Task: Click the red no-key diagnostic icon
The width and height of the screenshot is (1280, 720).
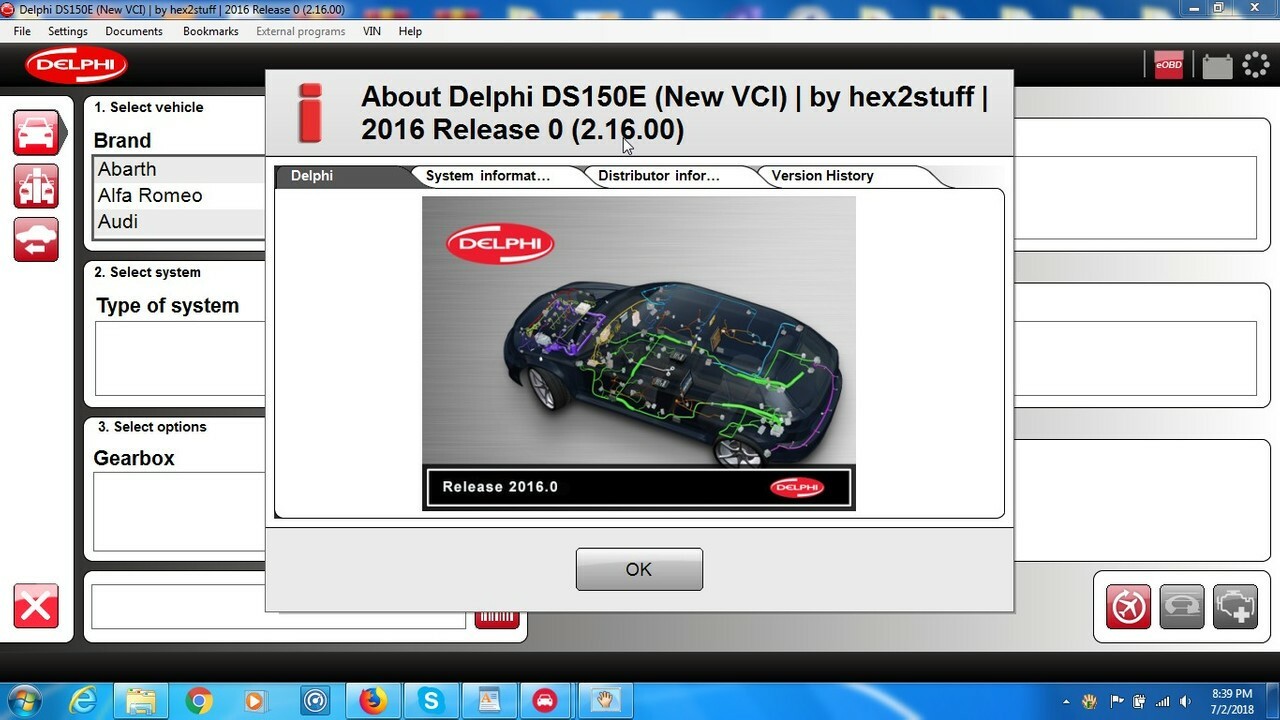Action: click(1128, 607)
